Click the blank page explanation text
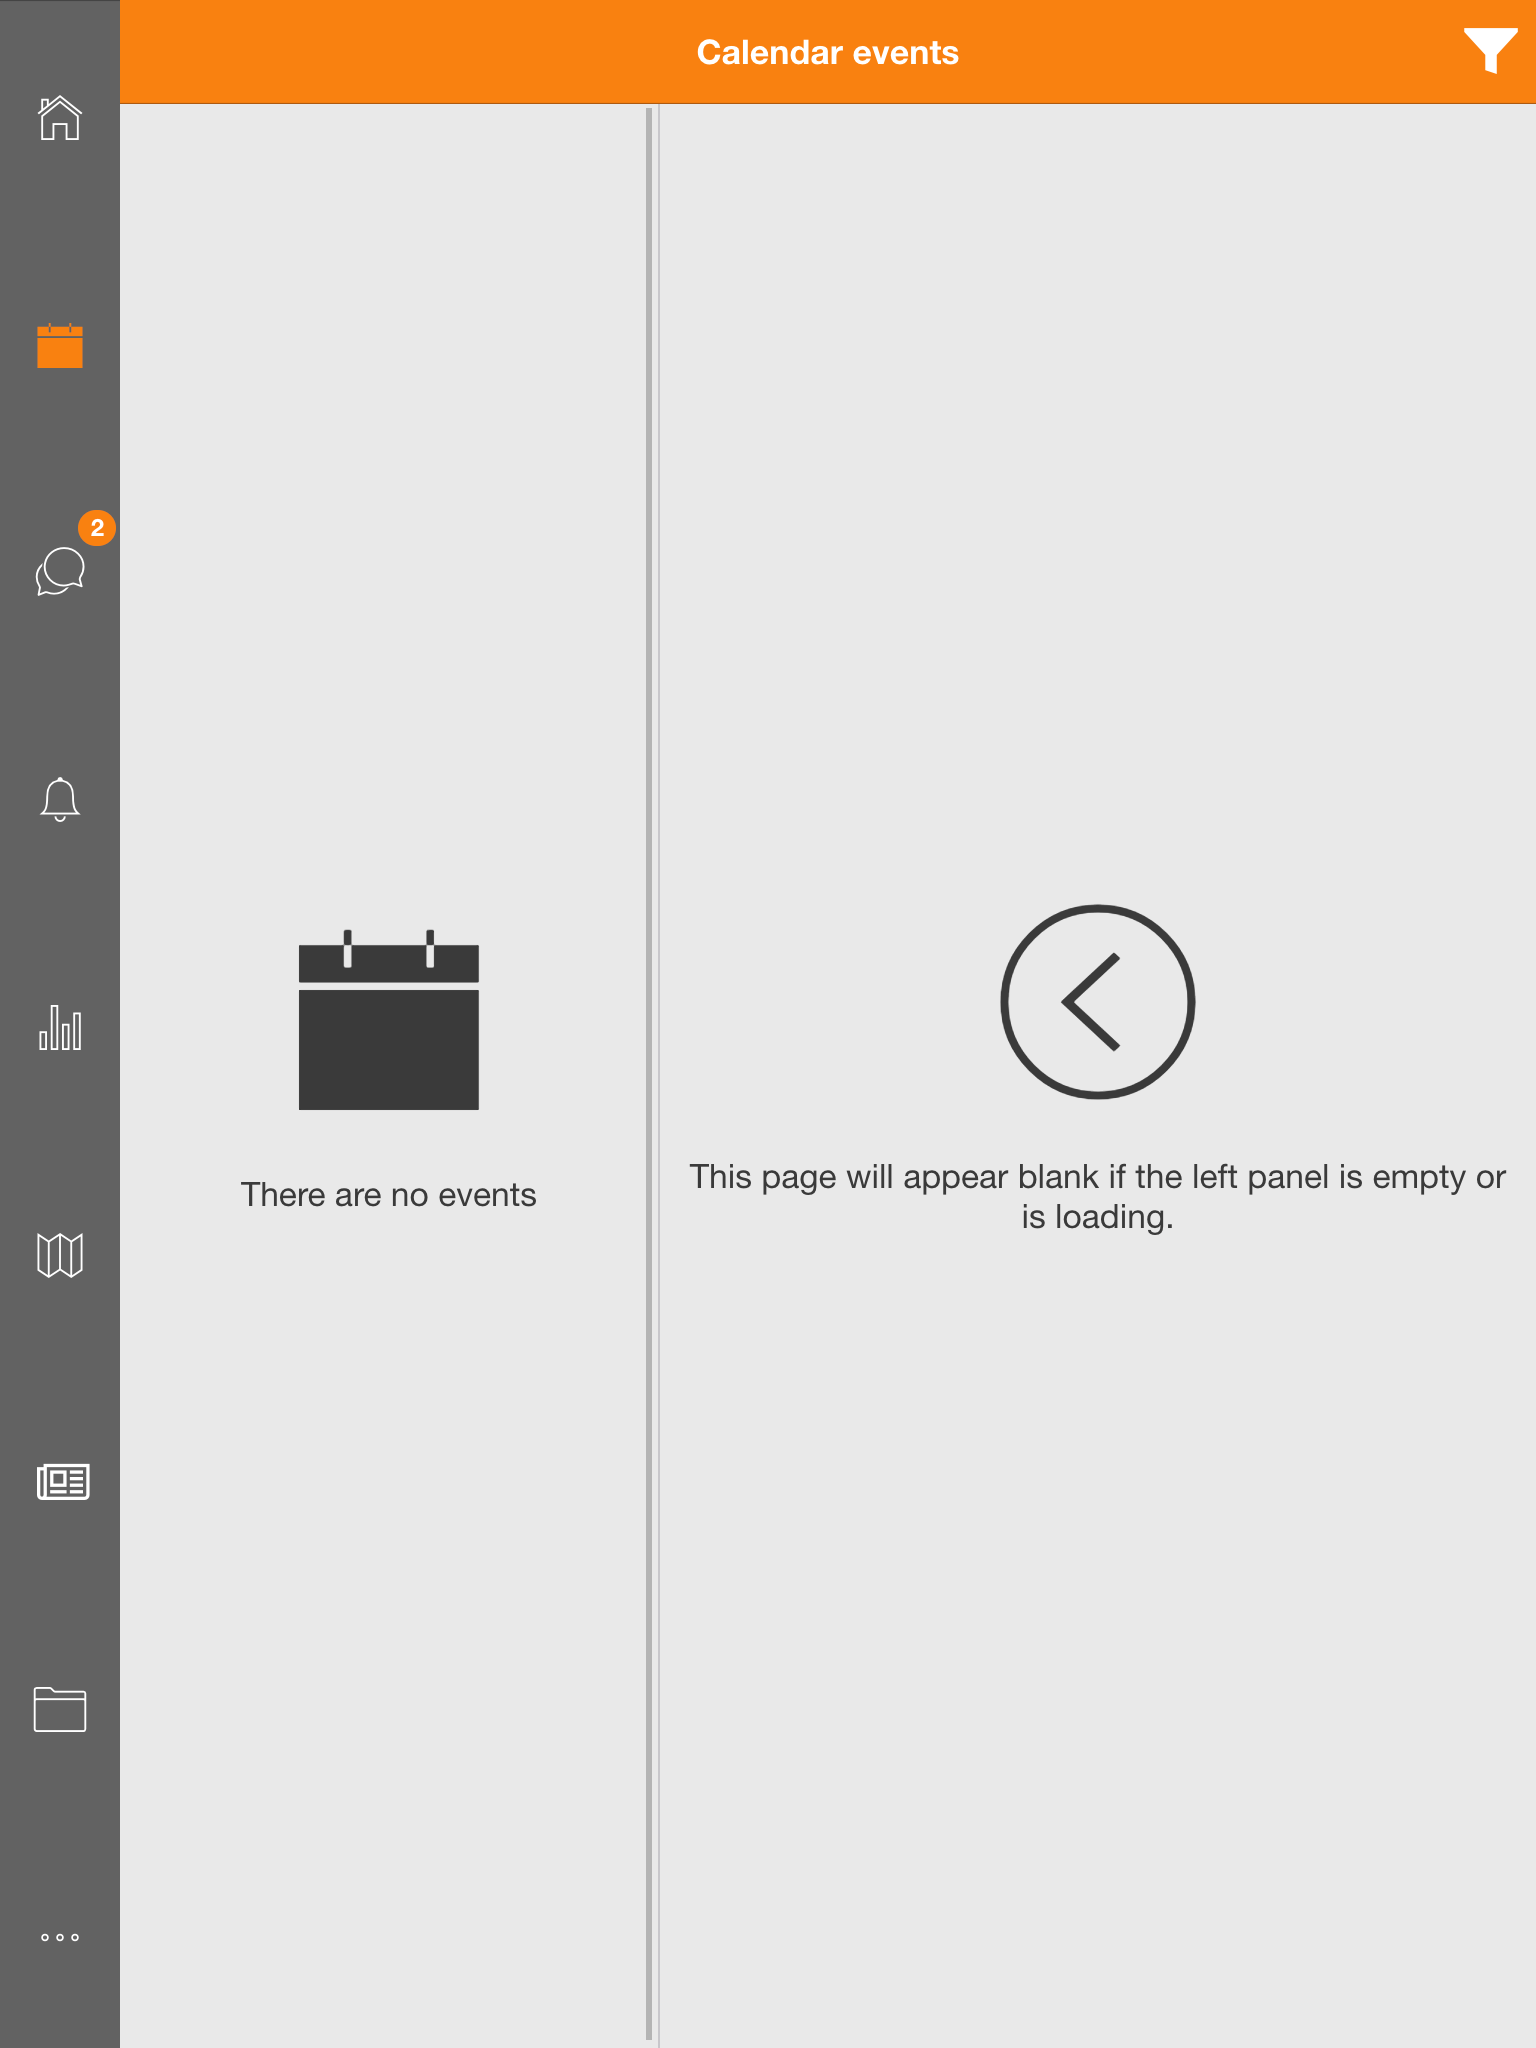This screenshot has width=1536, height=2048. tap(1098, 1197)
